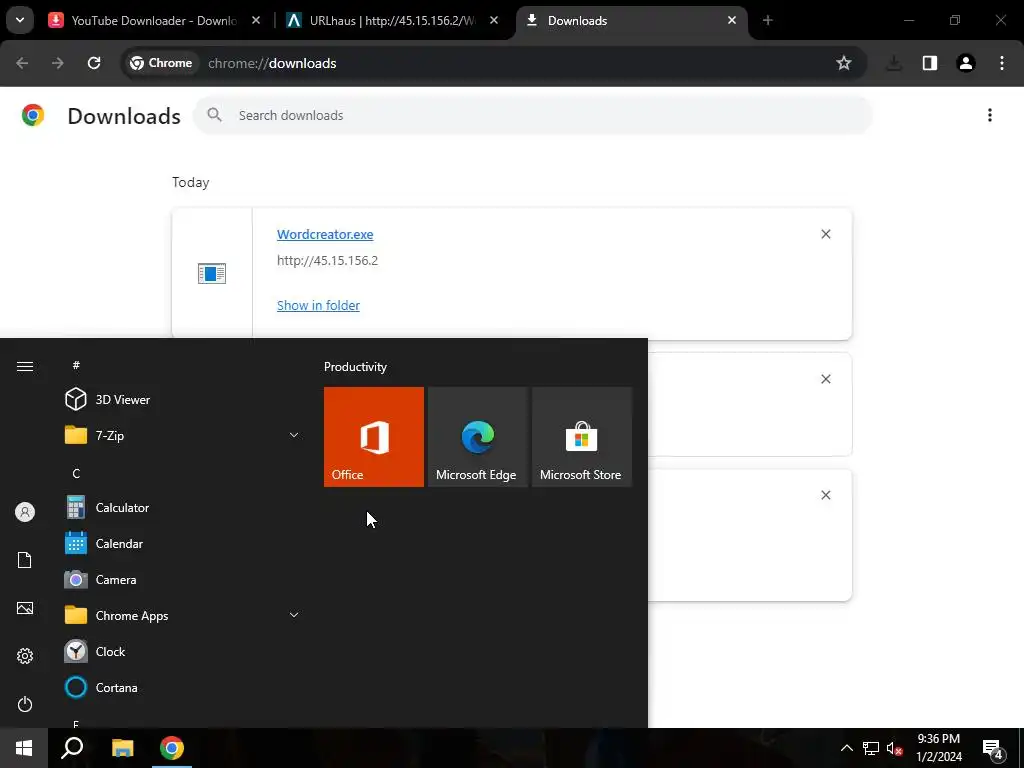Remove Wordcreator.exe from the list
1024x768 pixels.
(825, 234)
